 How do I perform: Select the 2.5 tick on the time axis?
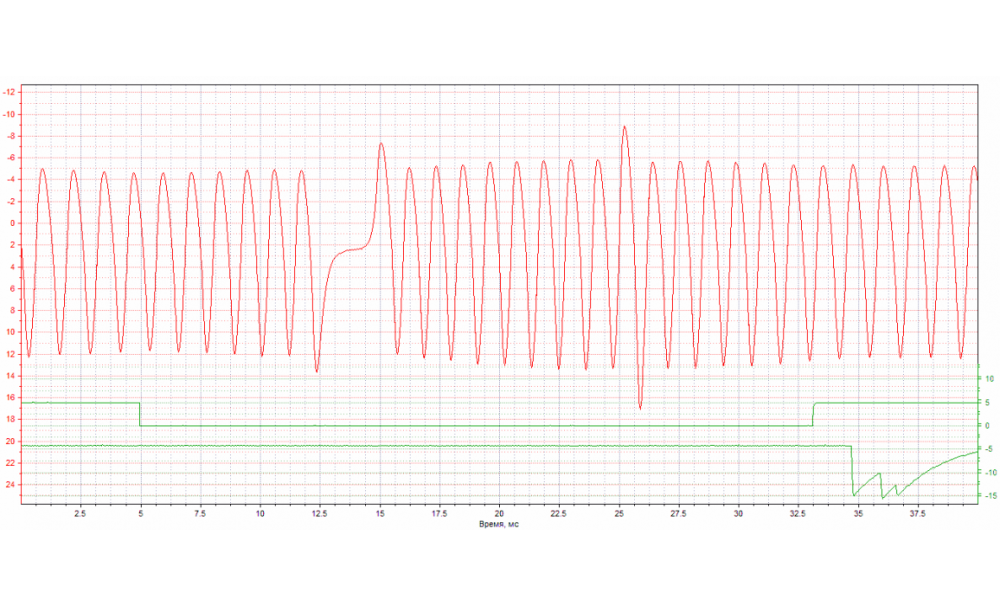pyautogui.click(x=80, y=512)
